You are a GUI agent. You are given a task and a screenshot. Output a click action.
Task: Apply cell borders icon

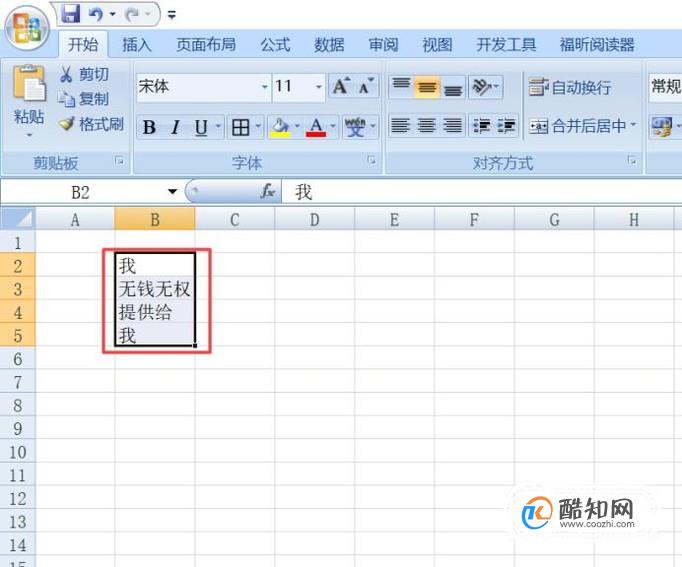(x=241, y=127)
